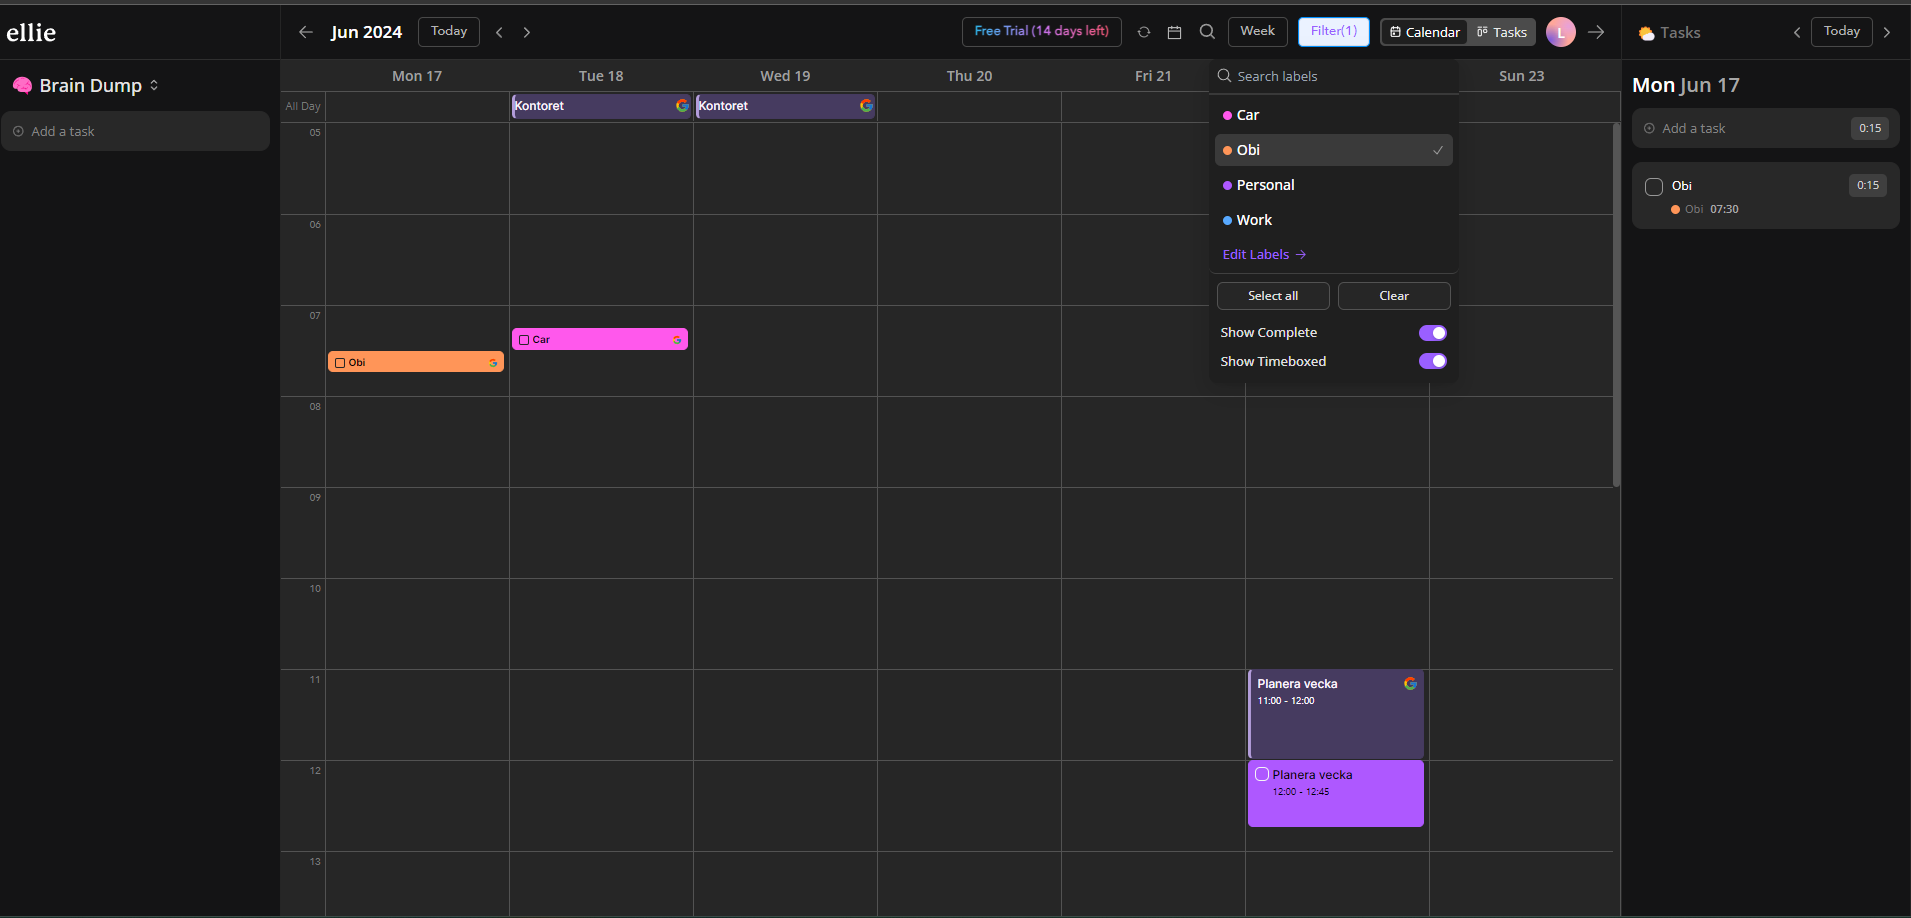Viewport: 1911px width, 918px height.
Task: Click the Google icon on Tuesday's Kontoret event
Action: pyautogui.click(x=682, y=105)
